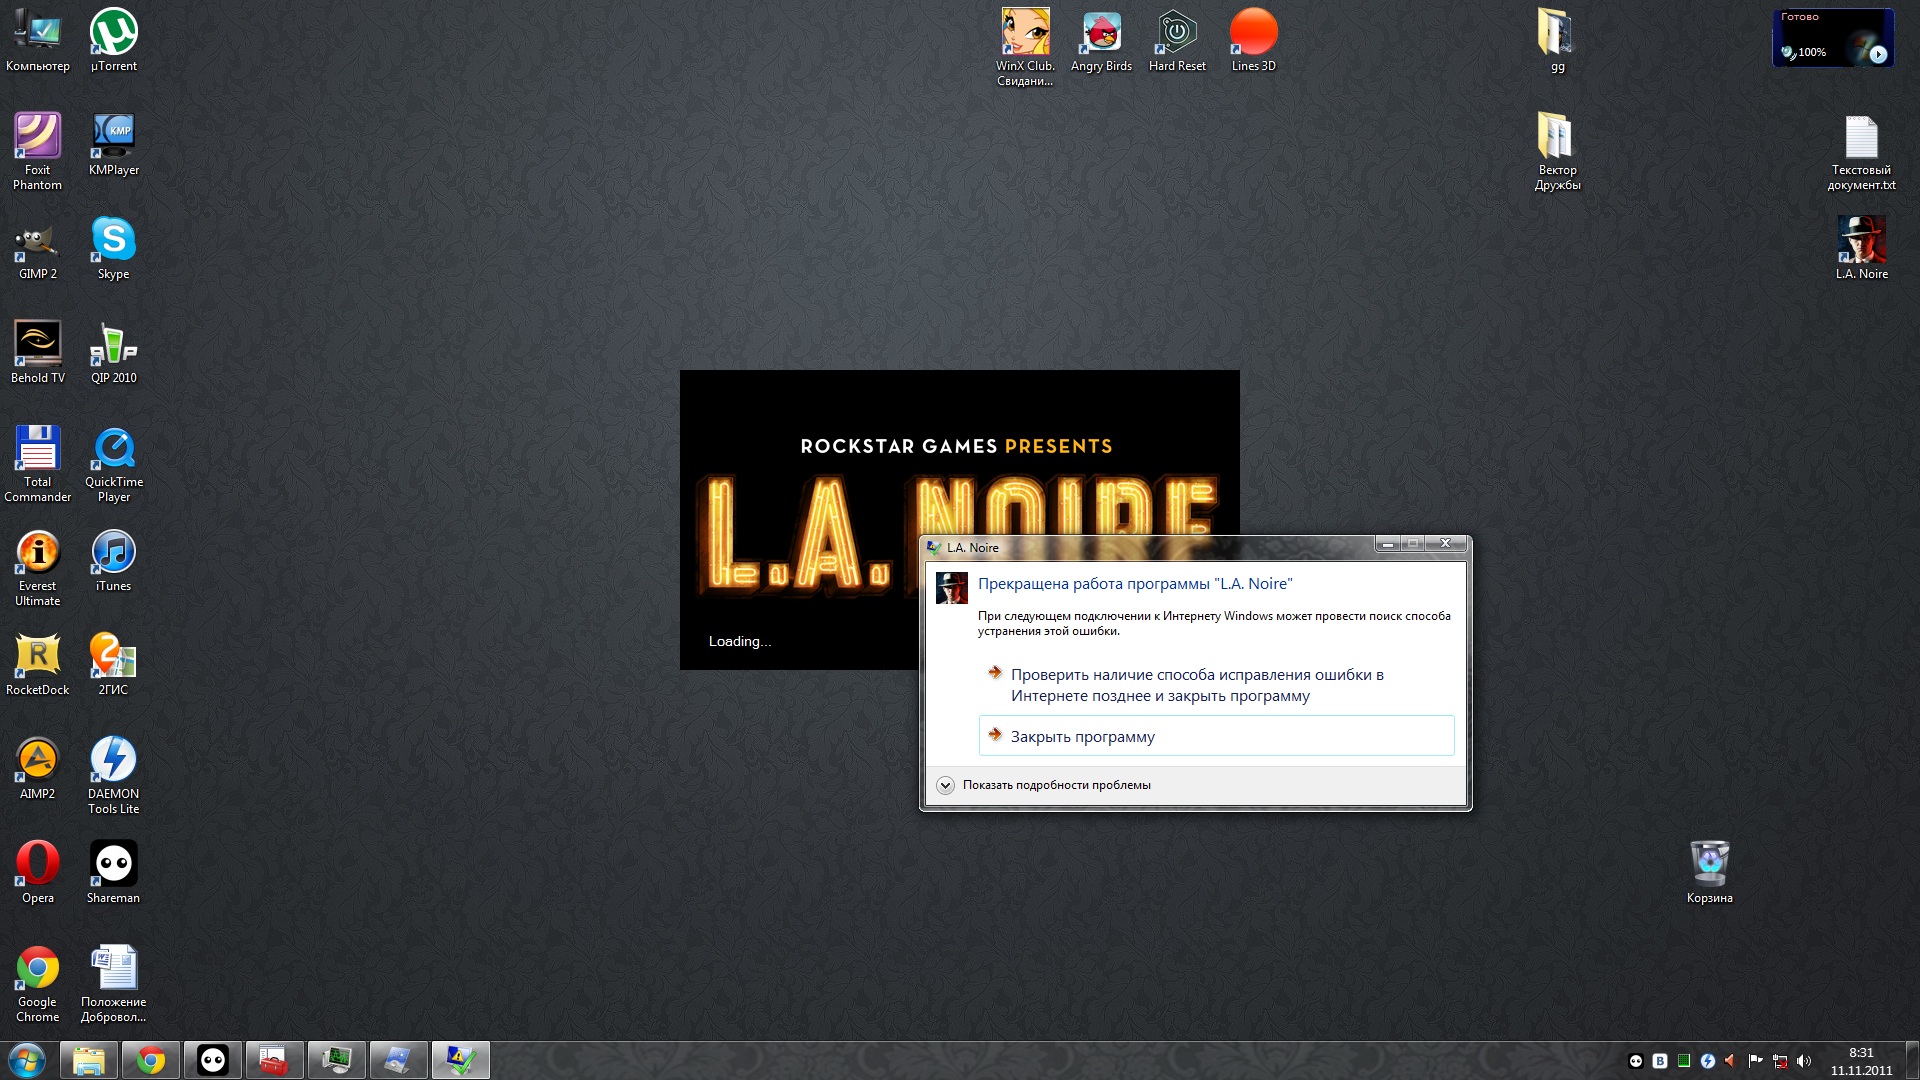This screenshot has height=1080, width=1920.
Task: Click the orange speaker tray icon
Action: 1731,1061
